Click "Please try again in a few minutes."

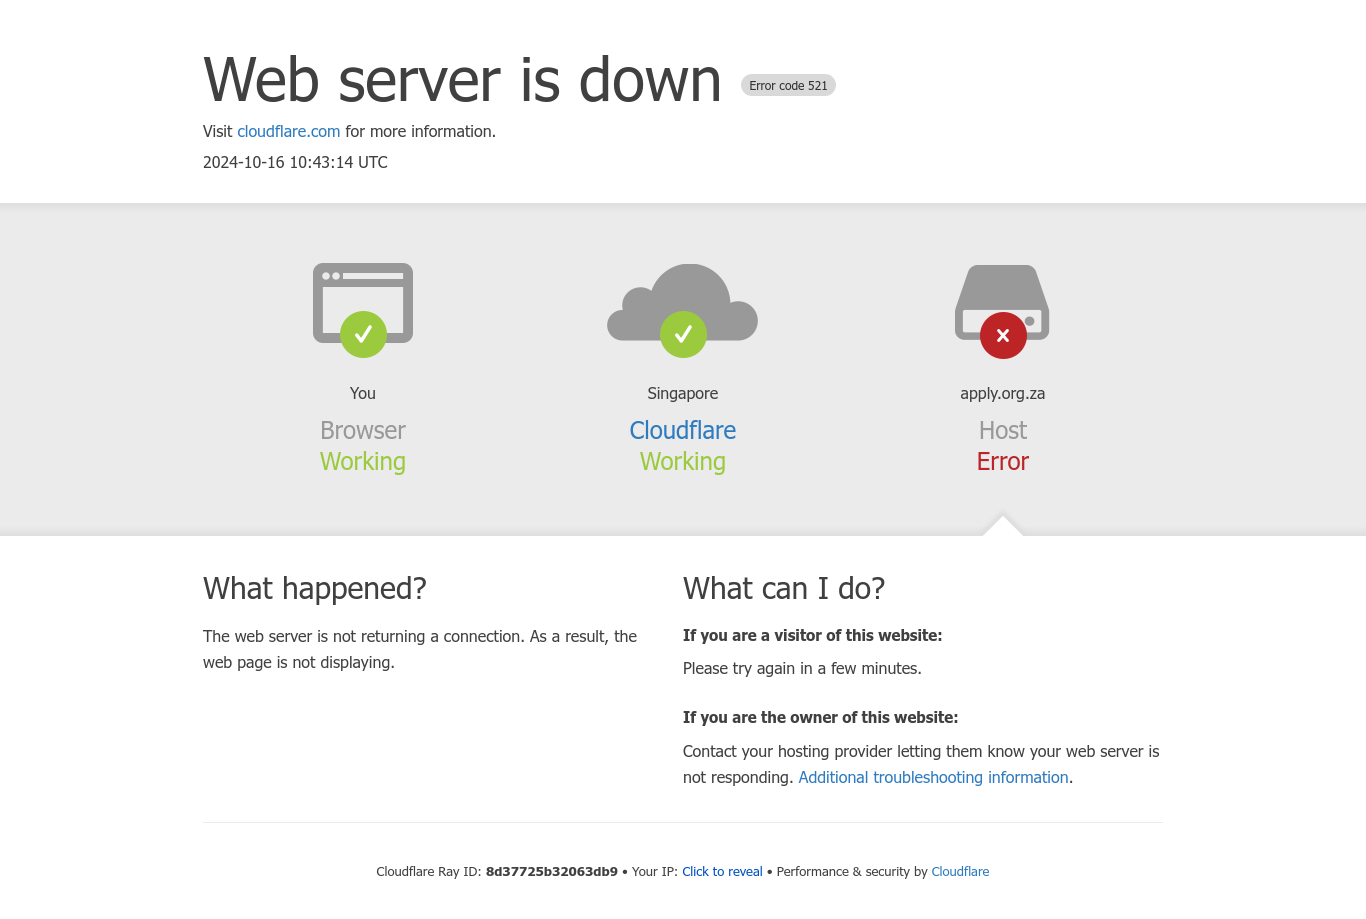802,668
